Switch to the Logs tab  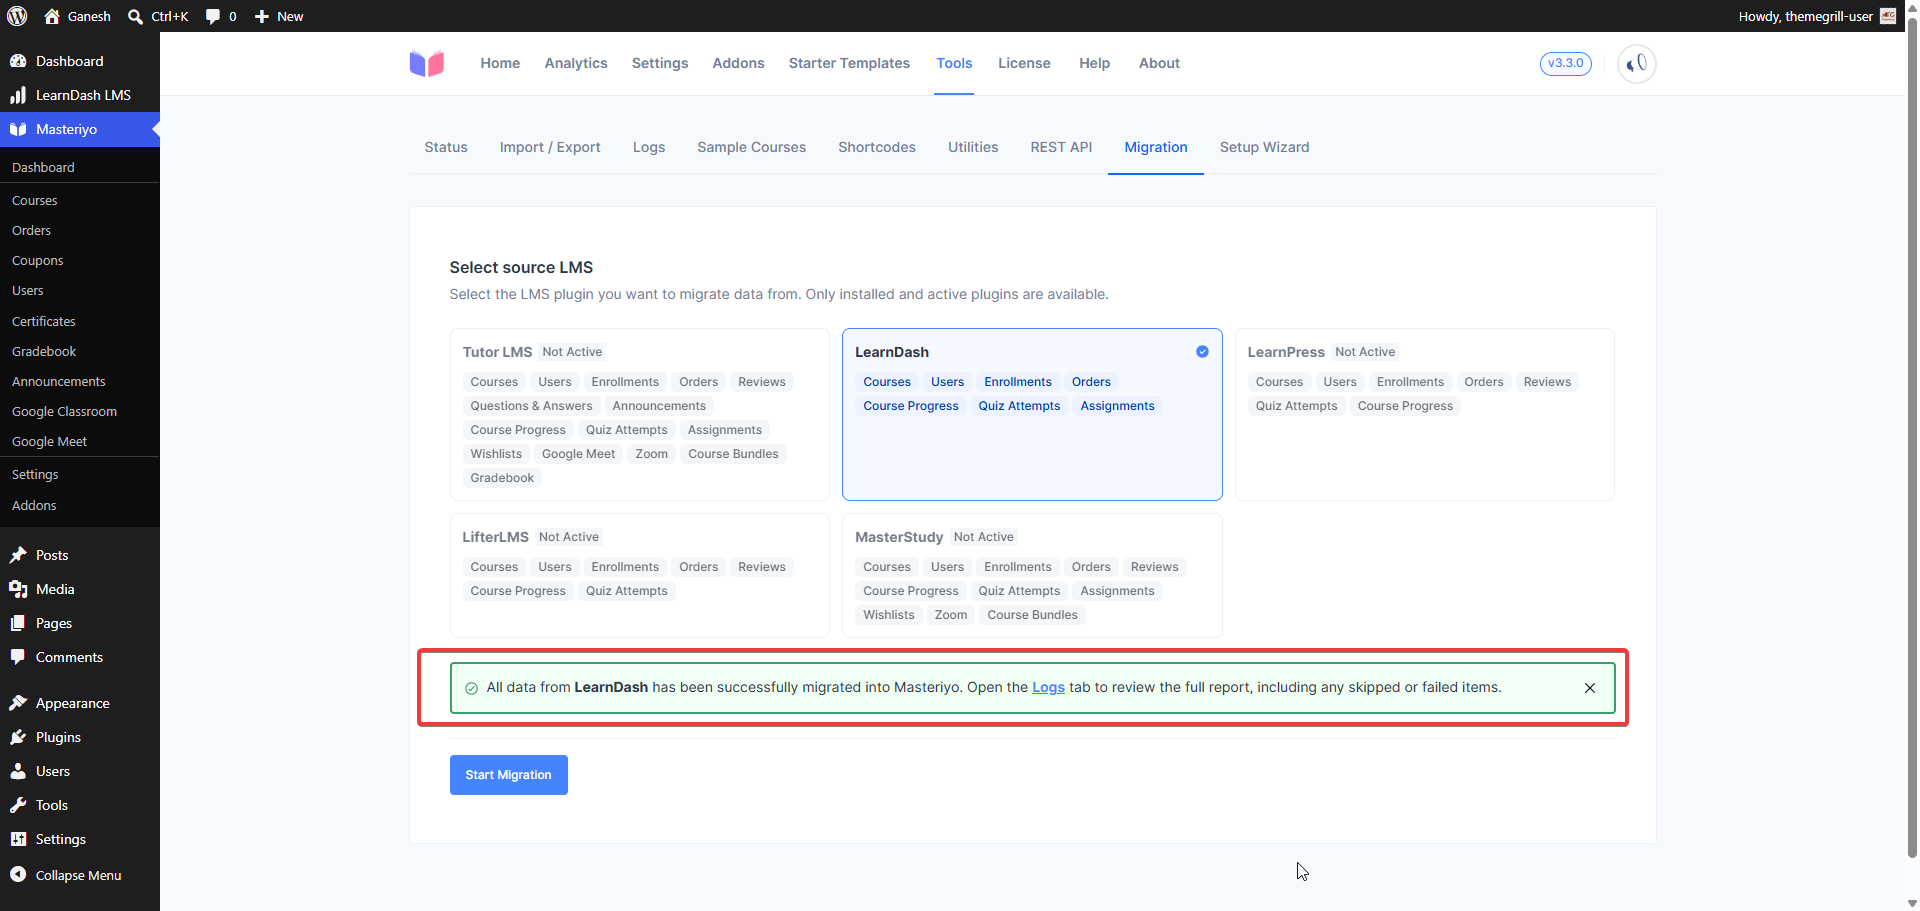coord(649,147)
